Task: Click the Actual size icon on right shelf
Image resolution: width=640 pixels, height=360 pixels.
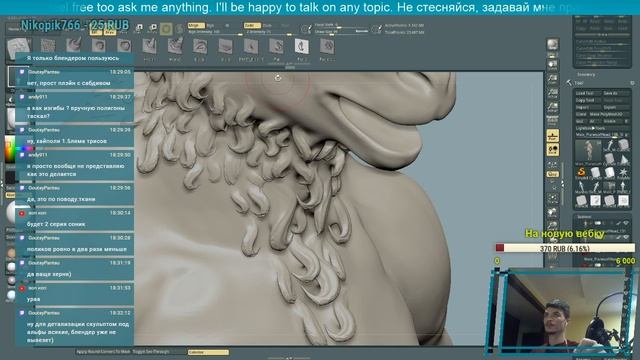Action: tap(553, 93)
